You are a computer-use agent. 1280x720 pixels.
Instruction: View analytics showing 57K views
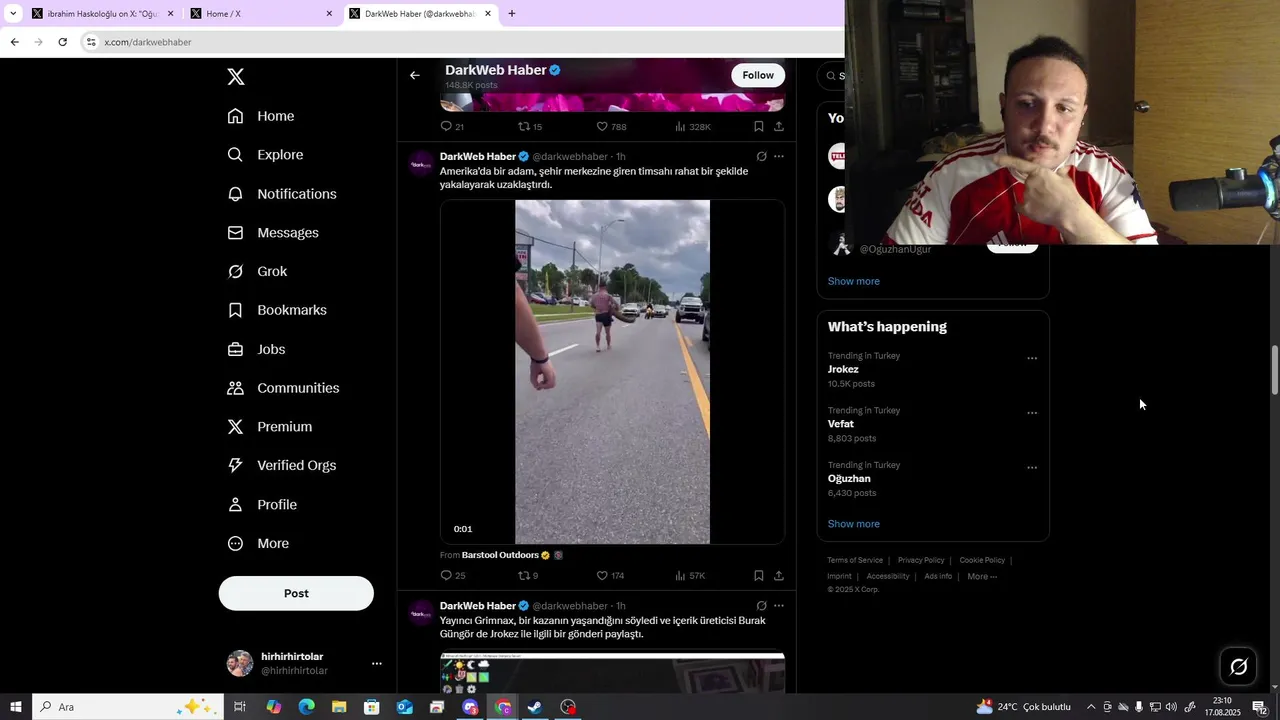[690, 575]
